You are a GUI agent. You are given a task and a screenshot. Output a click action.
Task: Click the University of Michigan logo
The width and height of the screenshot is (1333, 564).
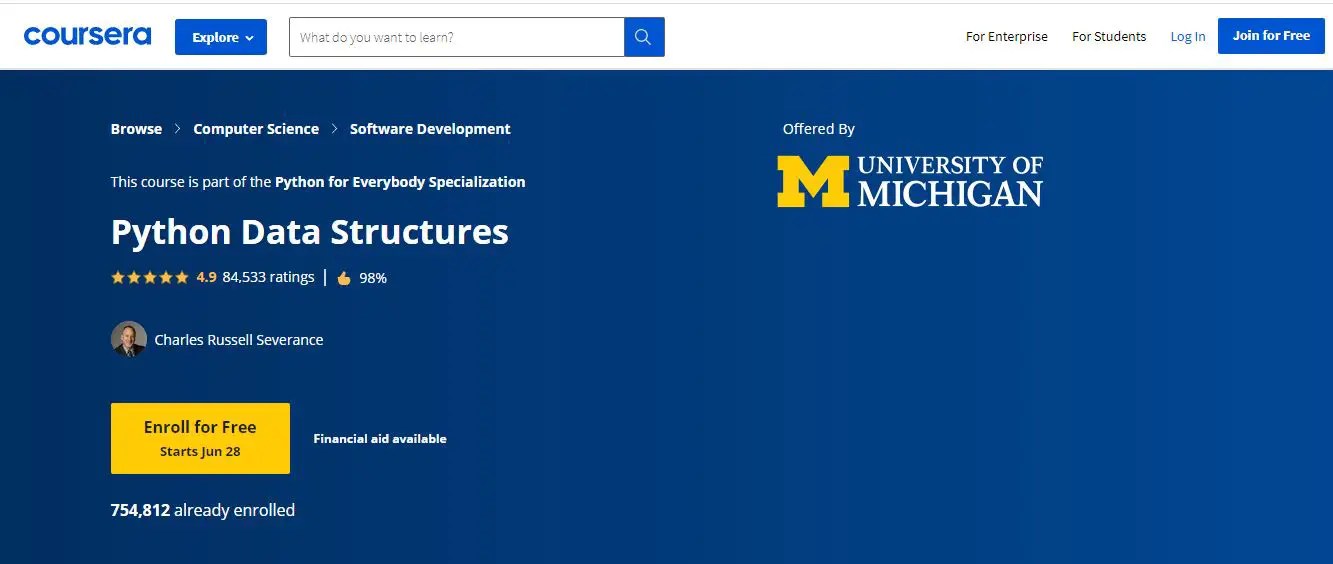tap(910, 181)
